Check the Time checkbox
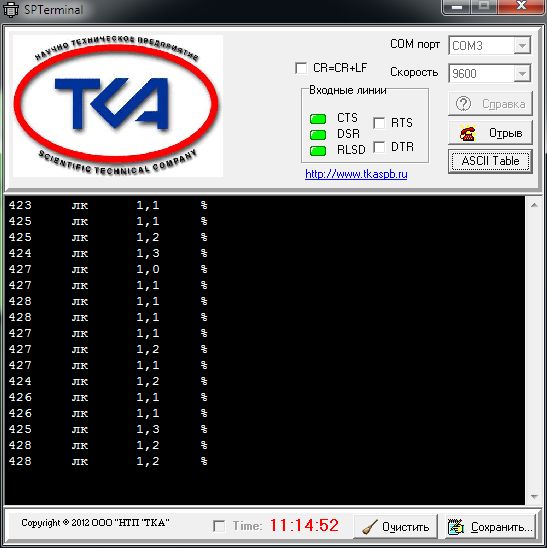Screen dimensions: 547x548 [x=219, y=526]
